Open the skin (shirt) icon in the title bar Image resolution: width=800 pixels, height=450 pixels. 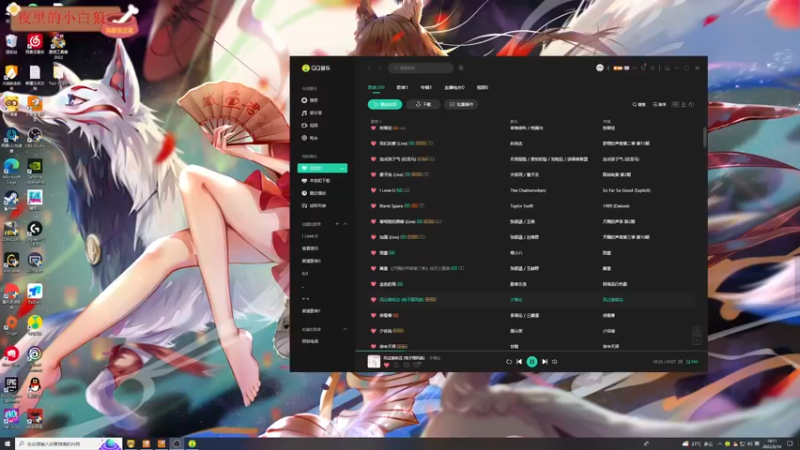(643, 68)
